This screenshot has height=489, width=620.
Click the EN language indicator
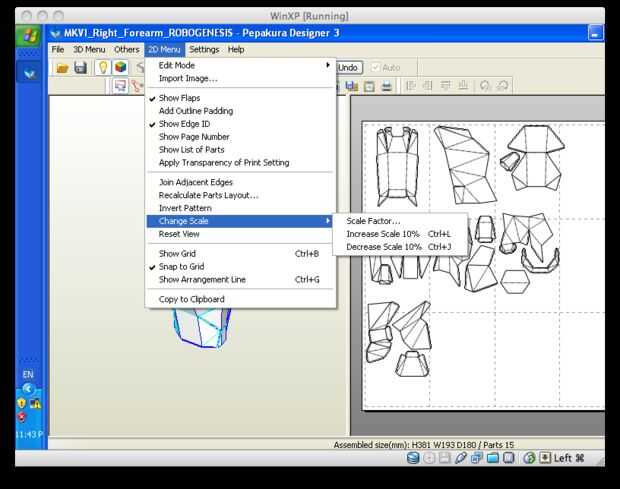tap(28, 374)
